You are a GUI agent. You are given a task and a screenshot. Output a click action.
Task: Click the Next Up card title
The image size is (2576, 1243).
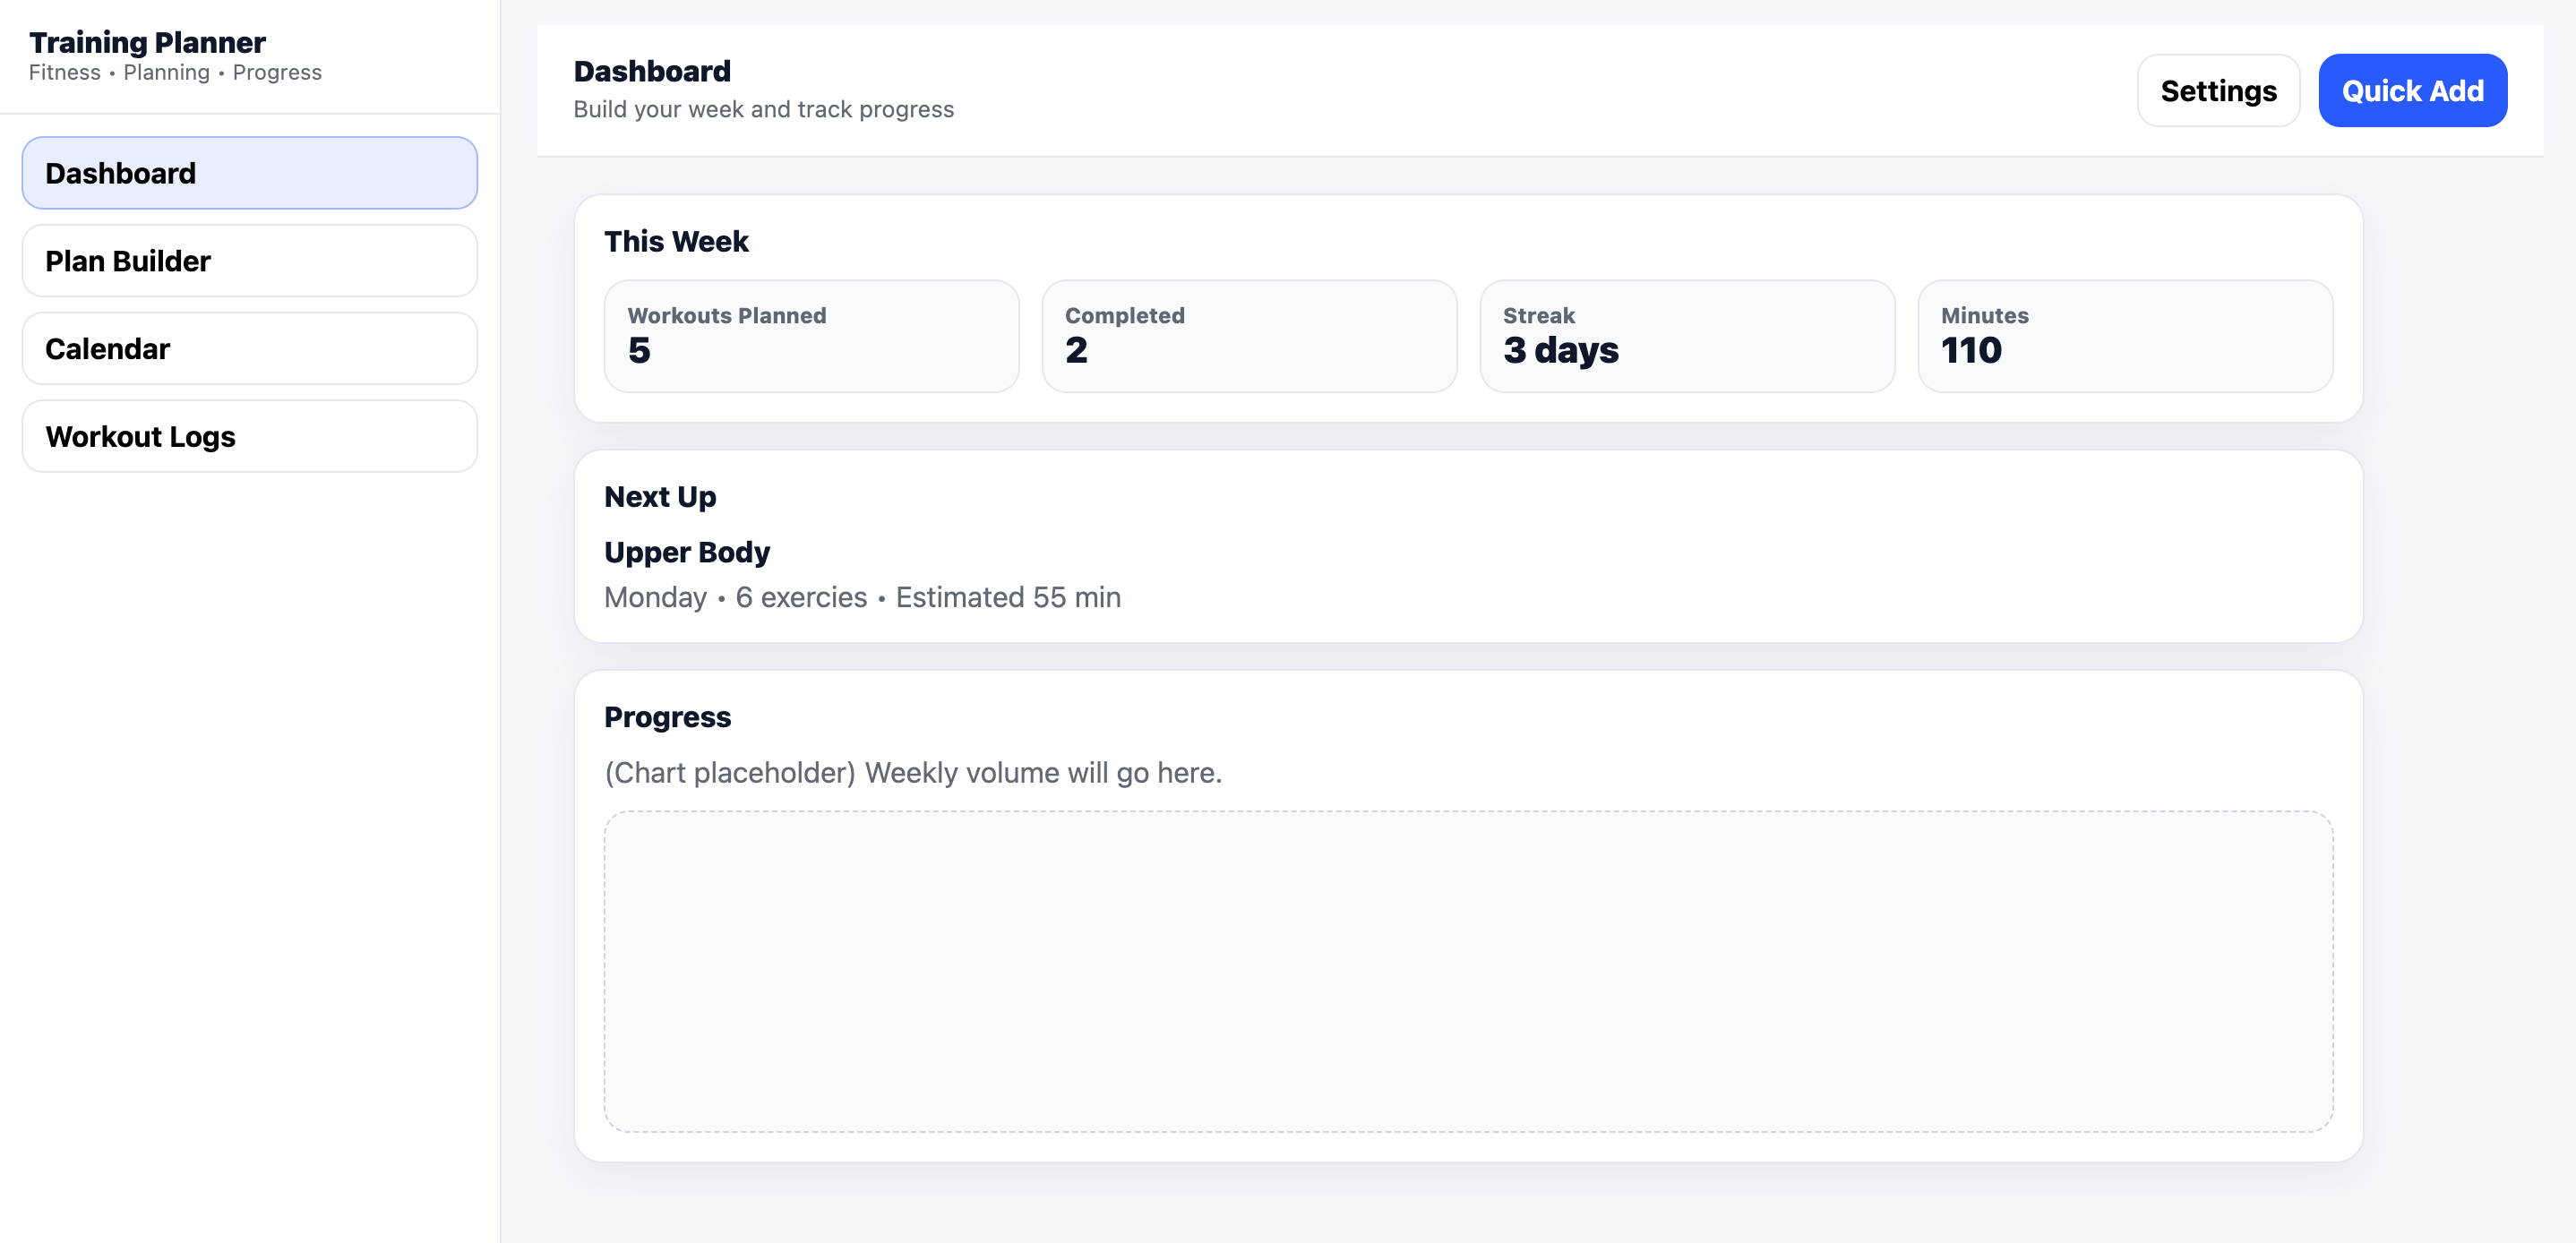click(x=659, y=496)
